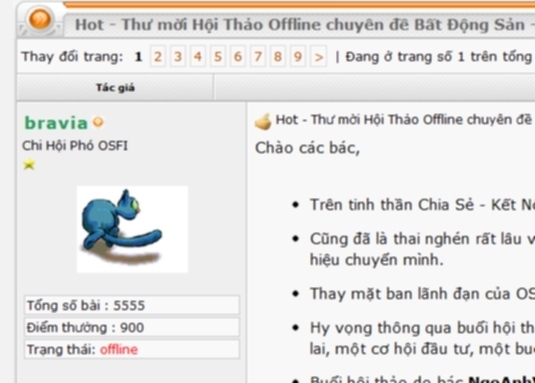This screenshot has height=383, width=535.
Task: Click the greeting Chào các bác
Action: [x=307, y=148]
